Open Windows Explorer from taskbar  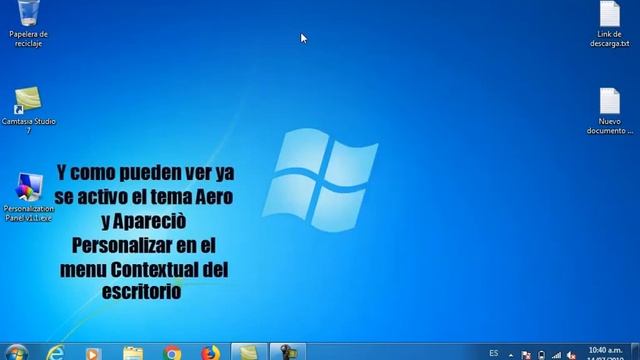point(133,353)
